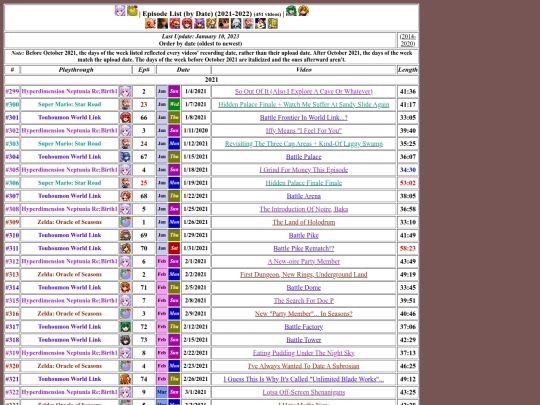
Task: Open 'The Introduction Of Noire, Baka' video
Action: [x=304, y=209]
